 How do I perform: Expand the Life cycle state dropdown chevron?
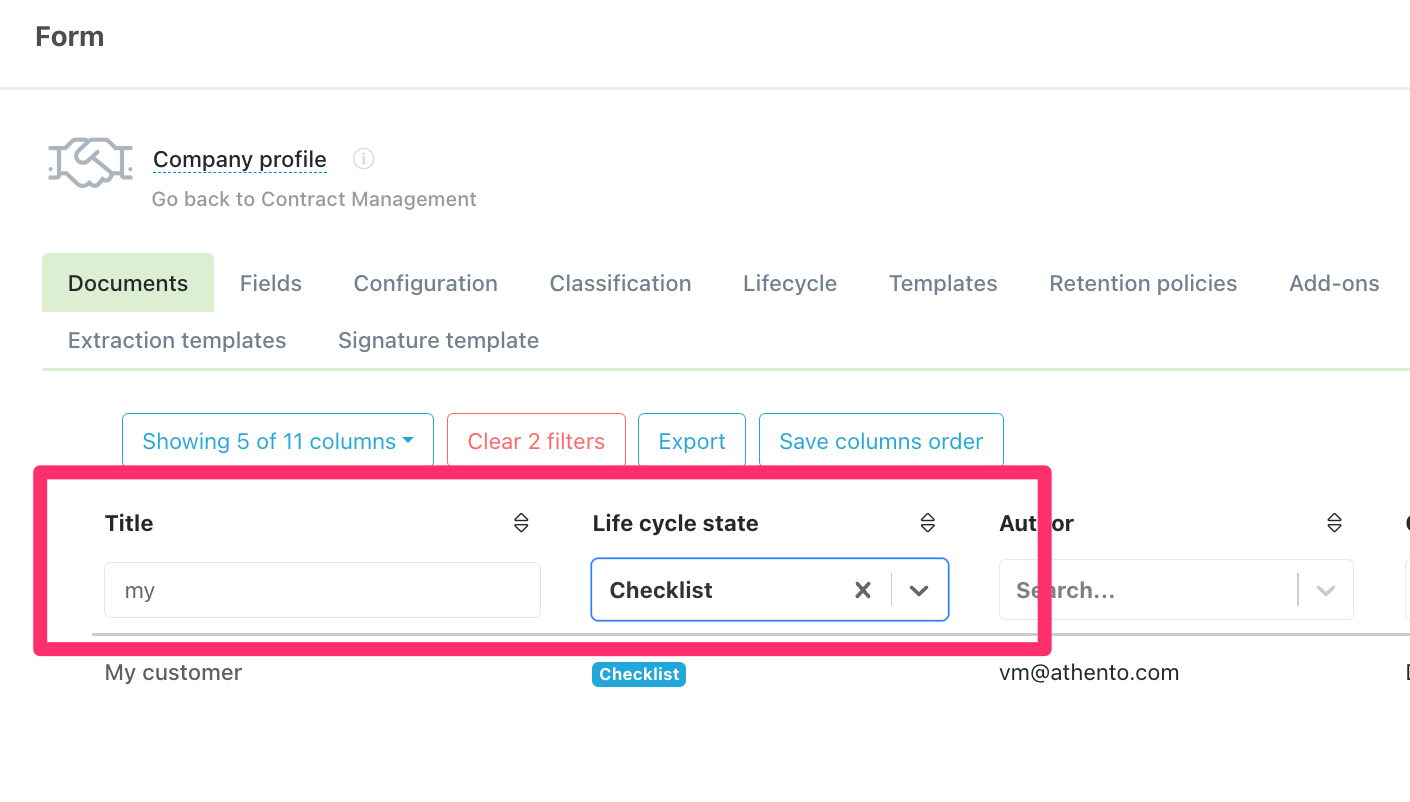(919, 590)
